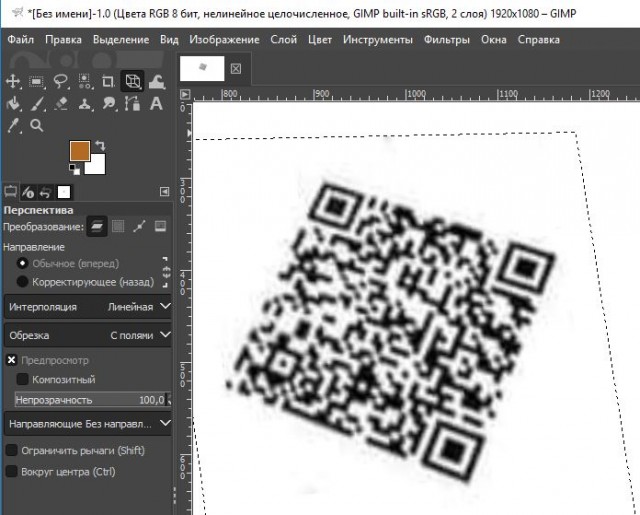
Task: Enable Ограничить рычаги (Shift) checkbox
Action: (11, 450)
